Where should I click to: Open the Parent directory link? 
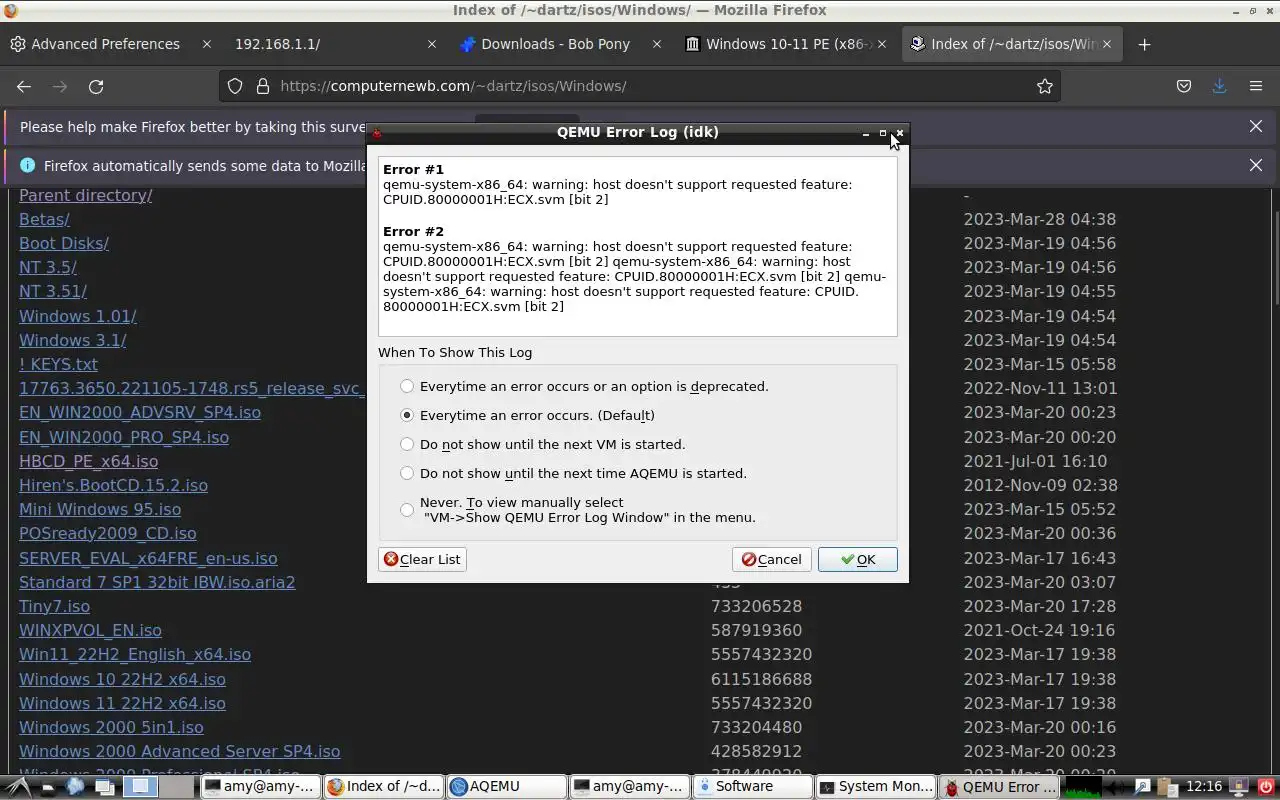click(x=85, y=195)
